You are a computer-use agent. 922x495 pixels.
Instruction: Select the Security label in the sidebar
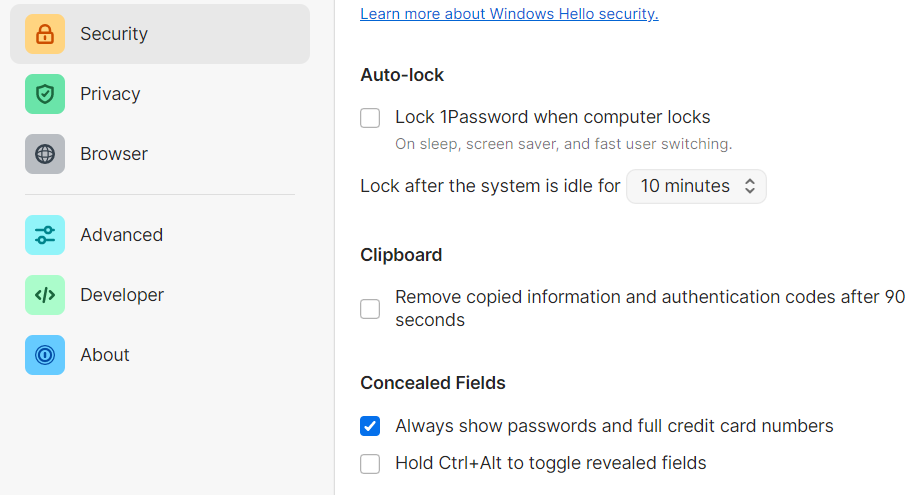click(114, 34)
